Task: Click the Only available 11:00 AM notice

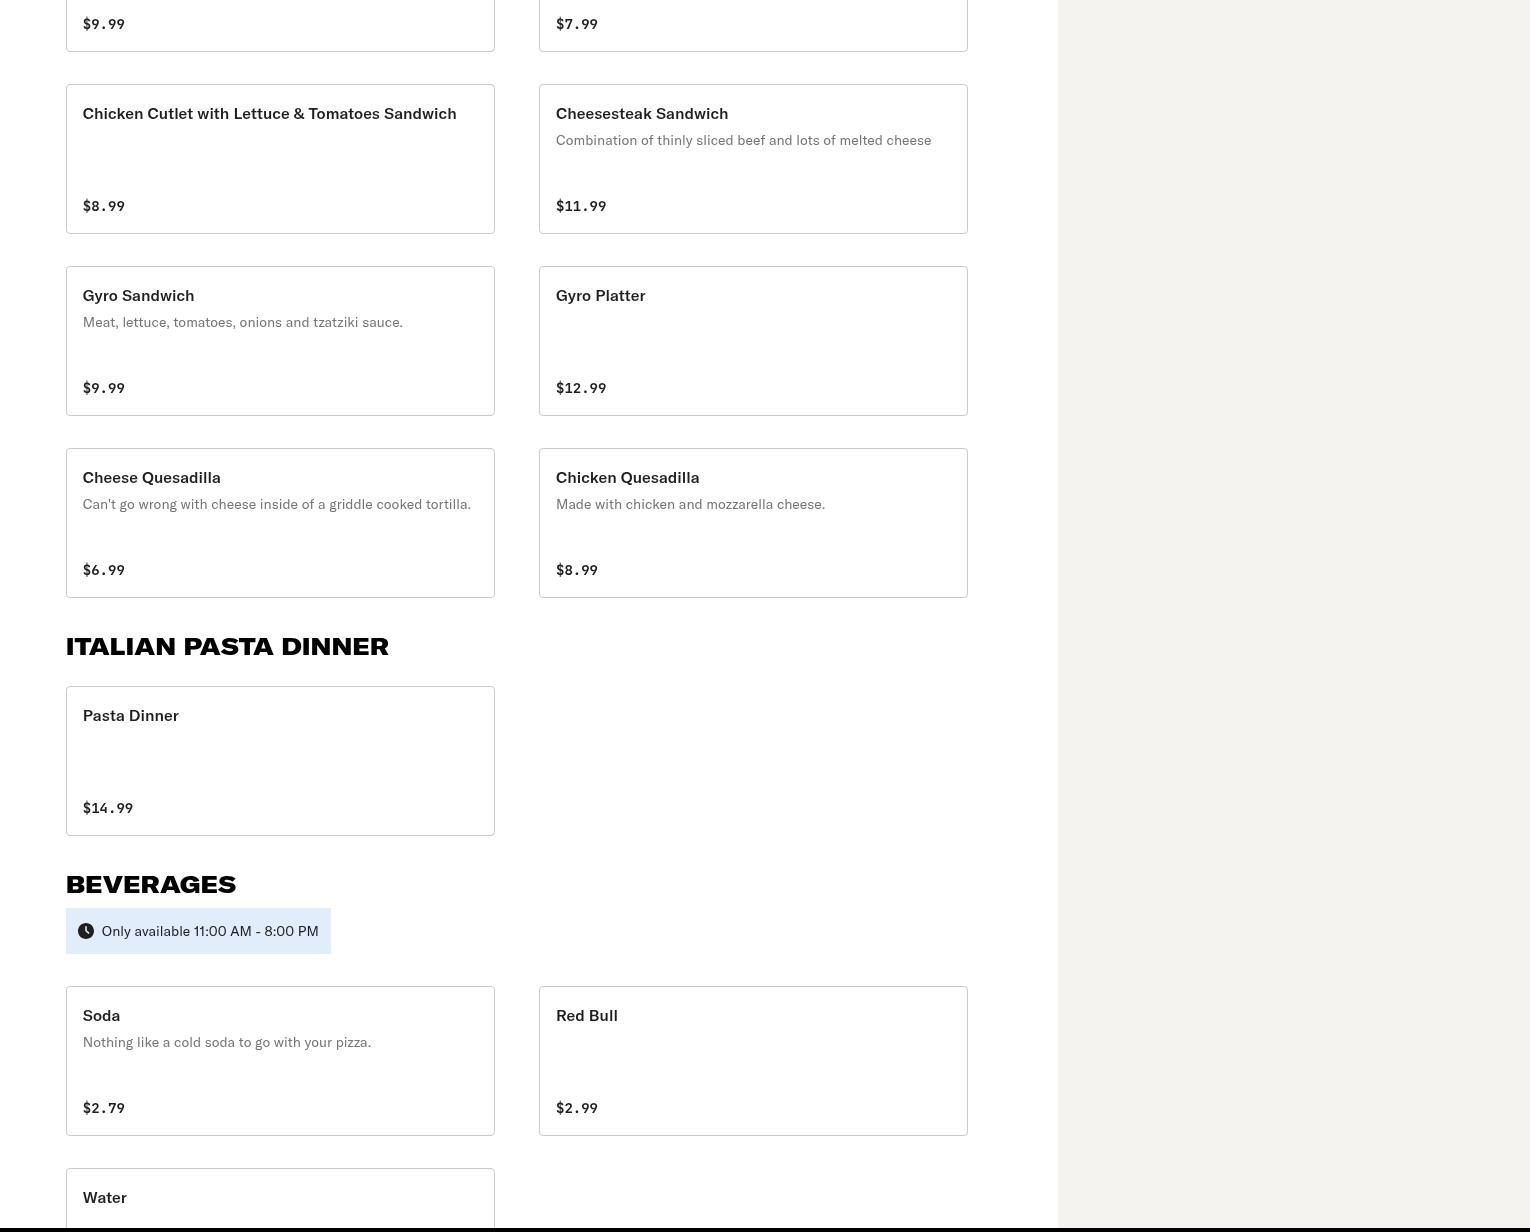Action: point(210,931)
